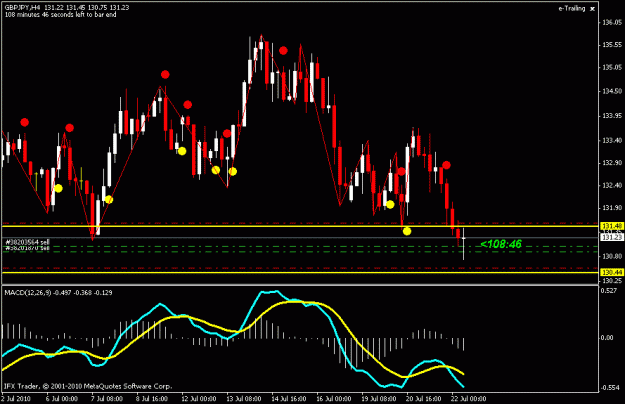
Task: Click the yellow 130.44 price level tag
Action: point(612,272)
